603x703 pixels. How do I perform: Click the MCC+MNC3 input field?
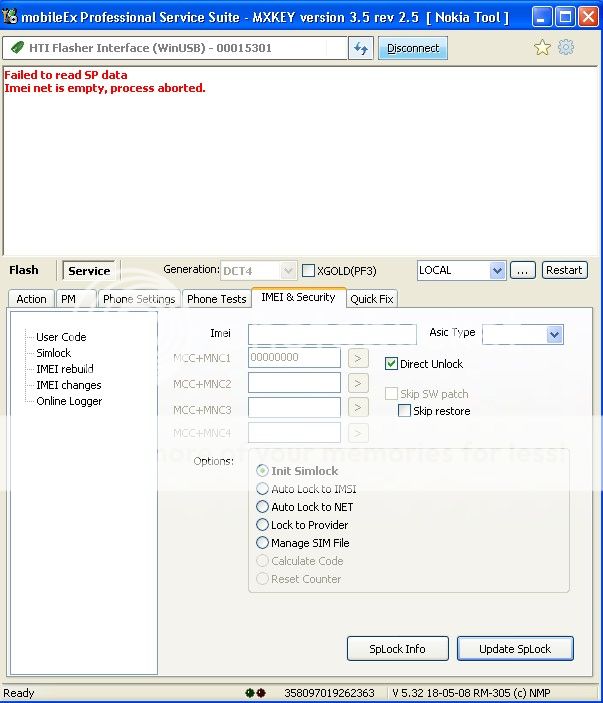coord(294,408)
